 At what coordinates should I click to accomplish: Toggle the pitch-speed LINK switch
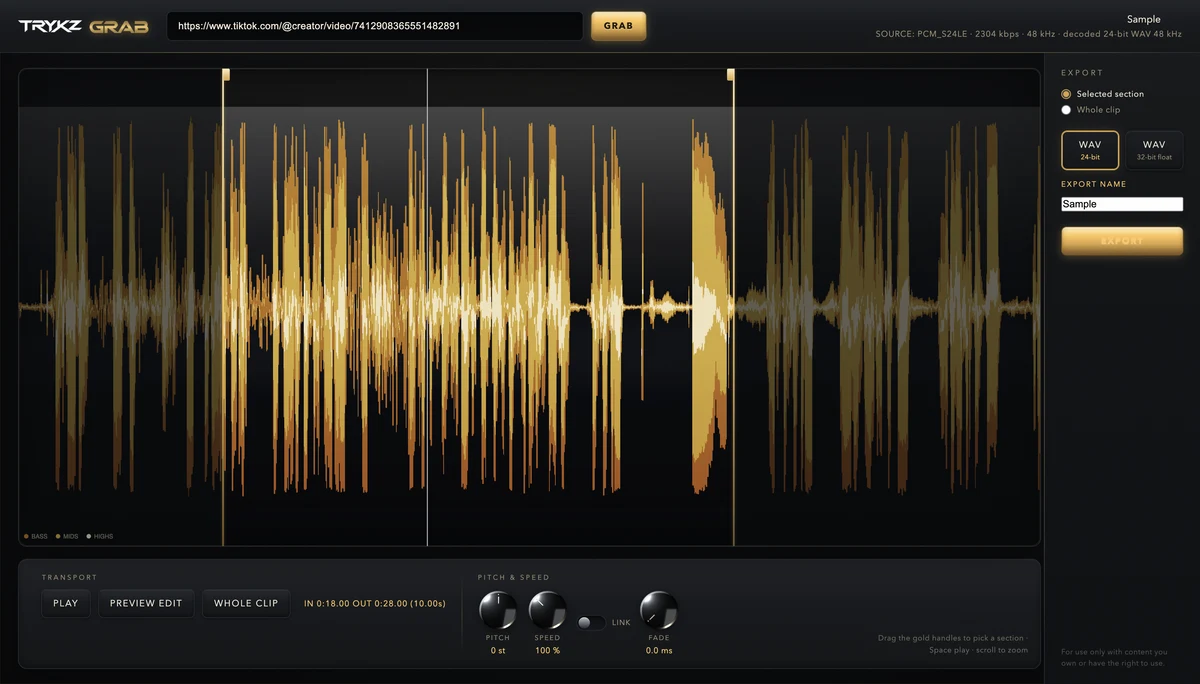[x=591, y=623]
